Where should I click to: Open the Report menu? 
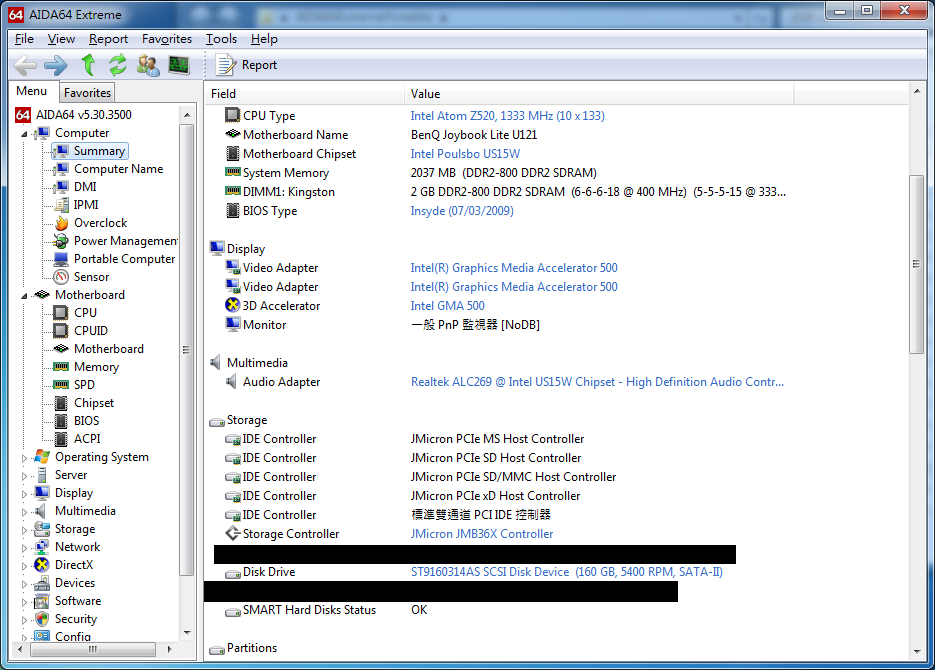108,39
